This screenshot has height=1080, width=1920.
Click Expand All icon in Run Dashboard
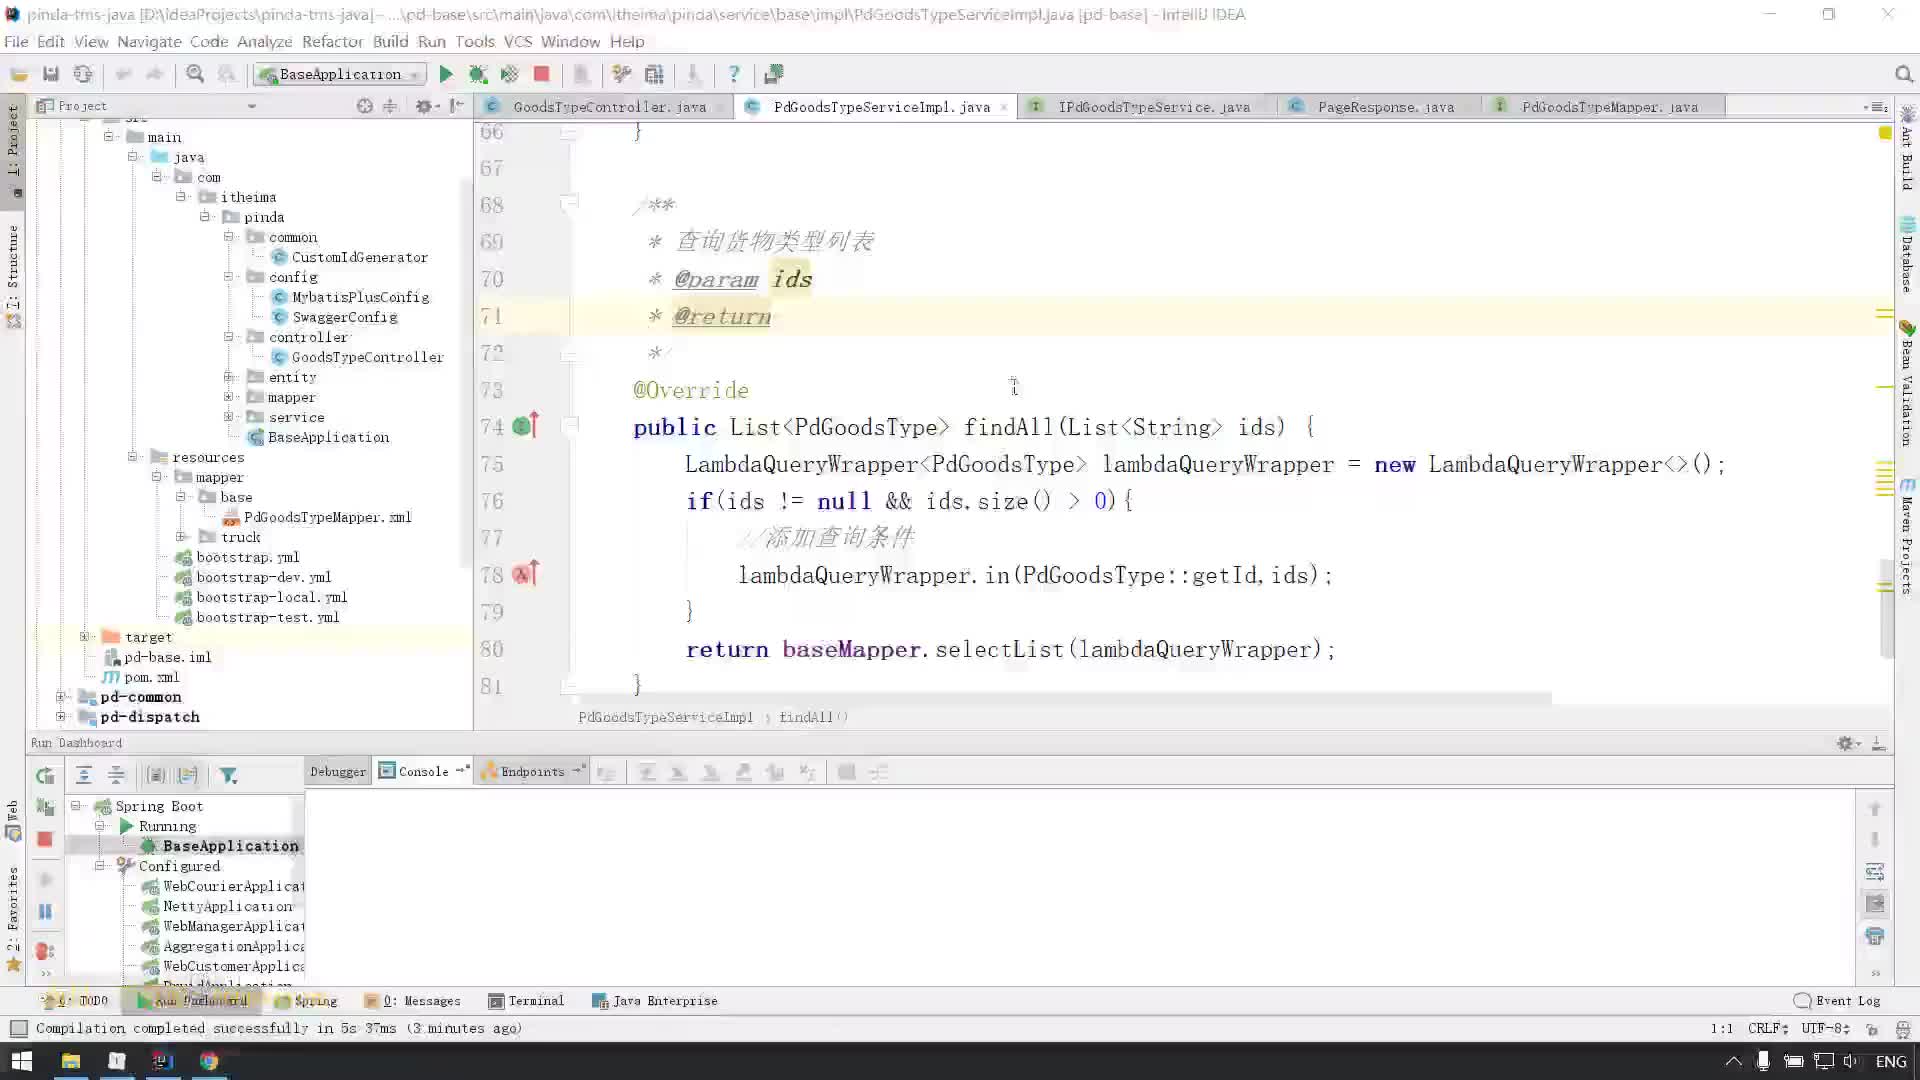[84, 775]
